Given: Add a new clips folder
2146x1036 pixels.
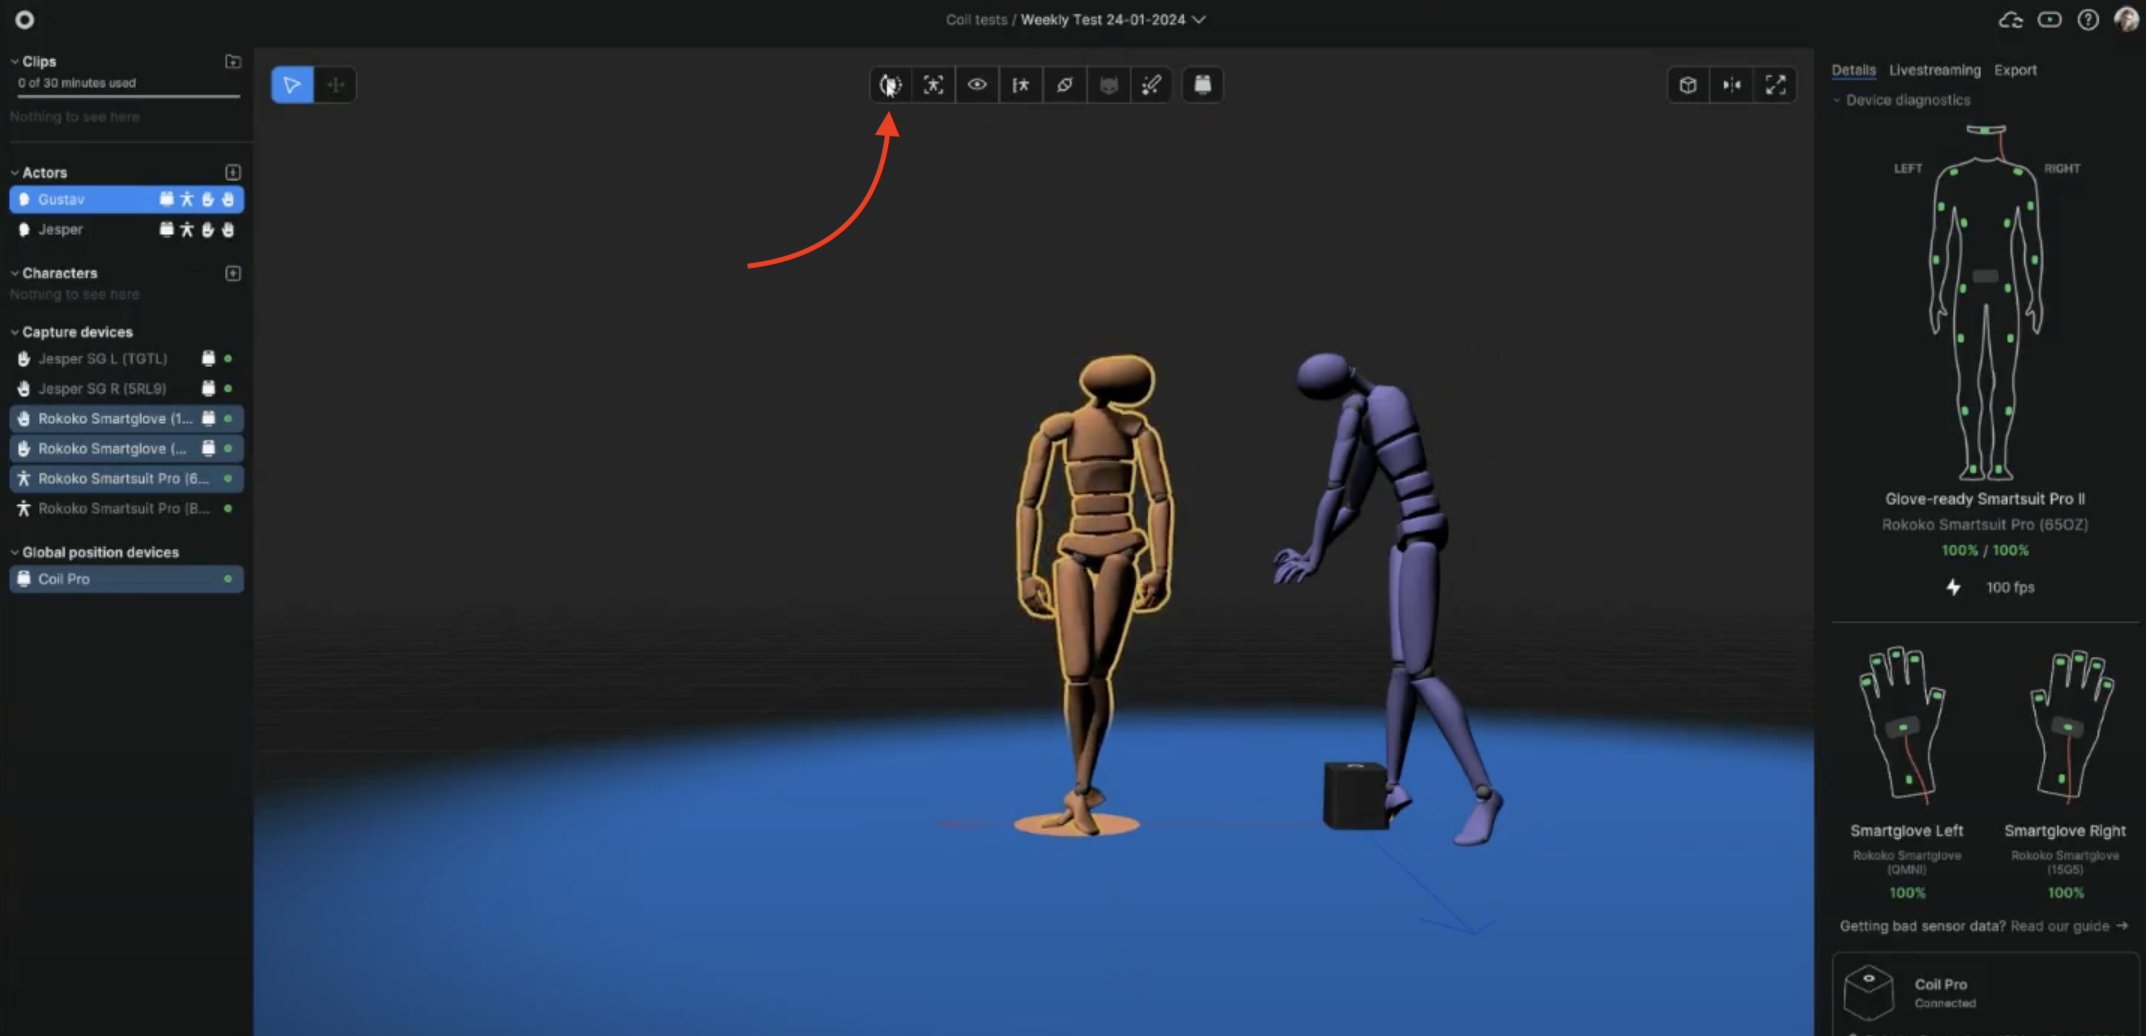Looking at the screenshot, I should point(233,61).
